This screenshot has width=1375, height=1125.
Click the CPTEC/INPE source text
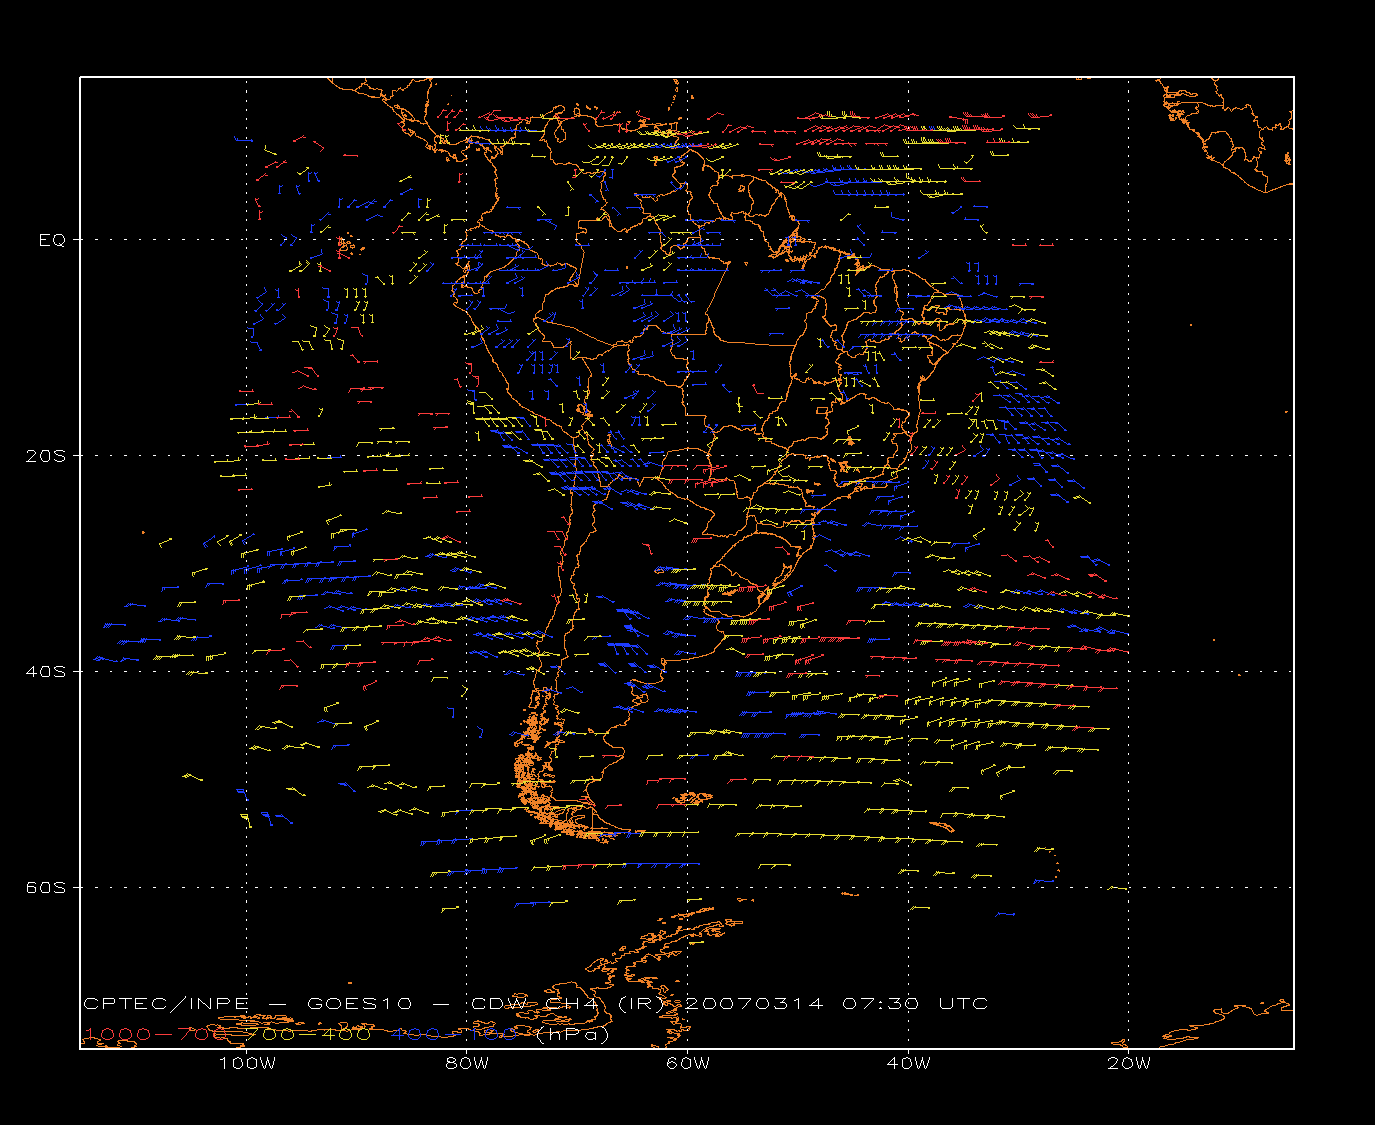pos(166,1004)
